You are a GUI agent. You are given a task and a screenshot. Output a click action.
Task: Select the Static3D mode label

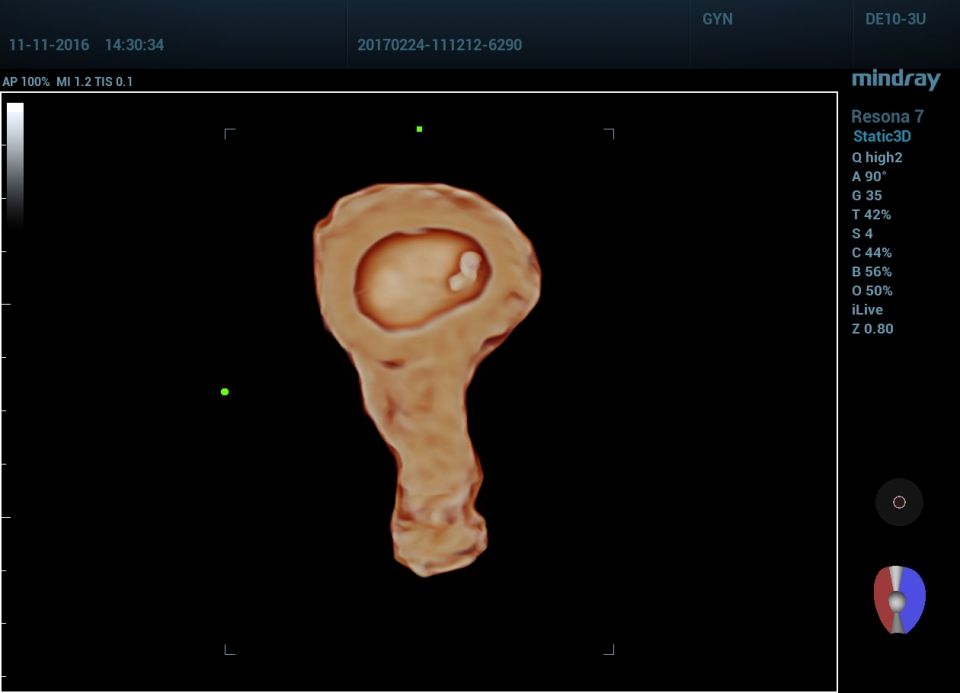881,137
